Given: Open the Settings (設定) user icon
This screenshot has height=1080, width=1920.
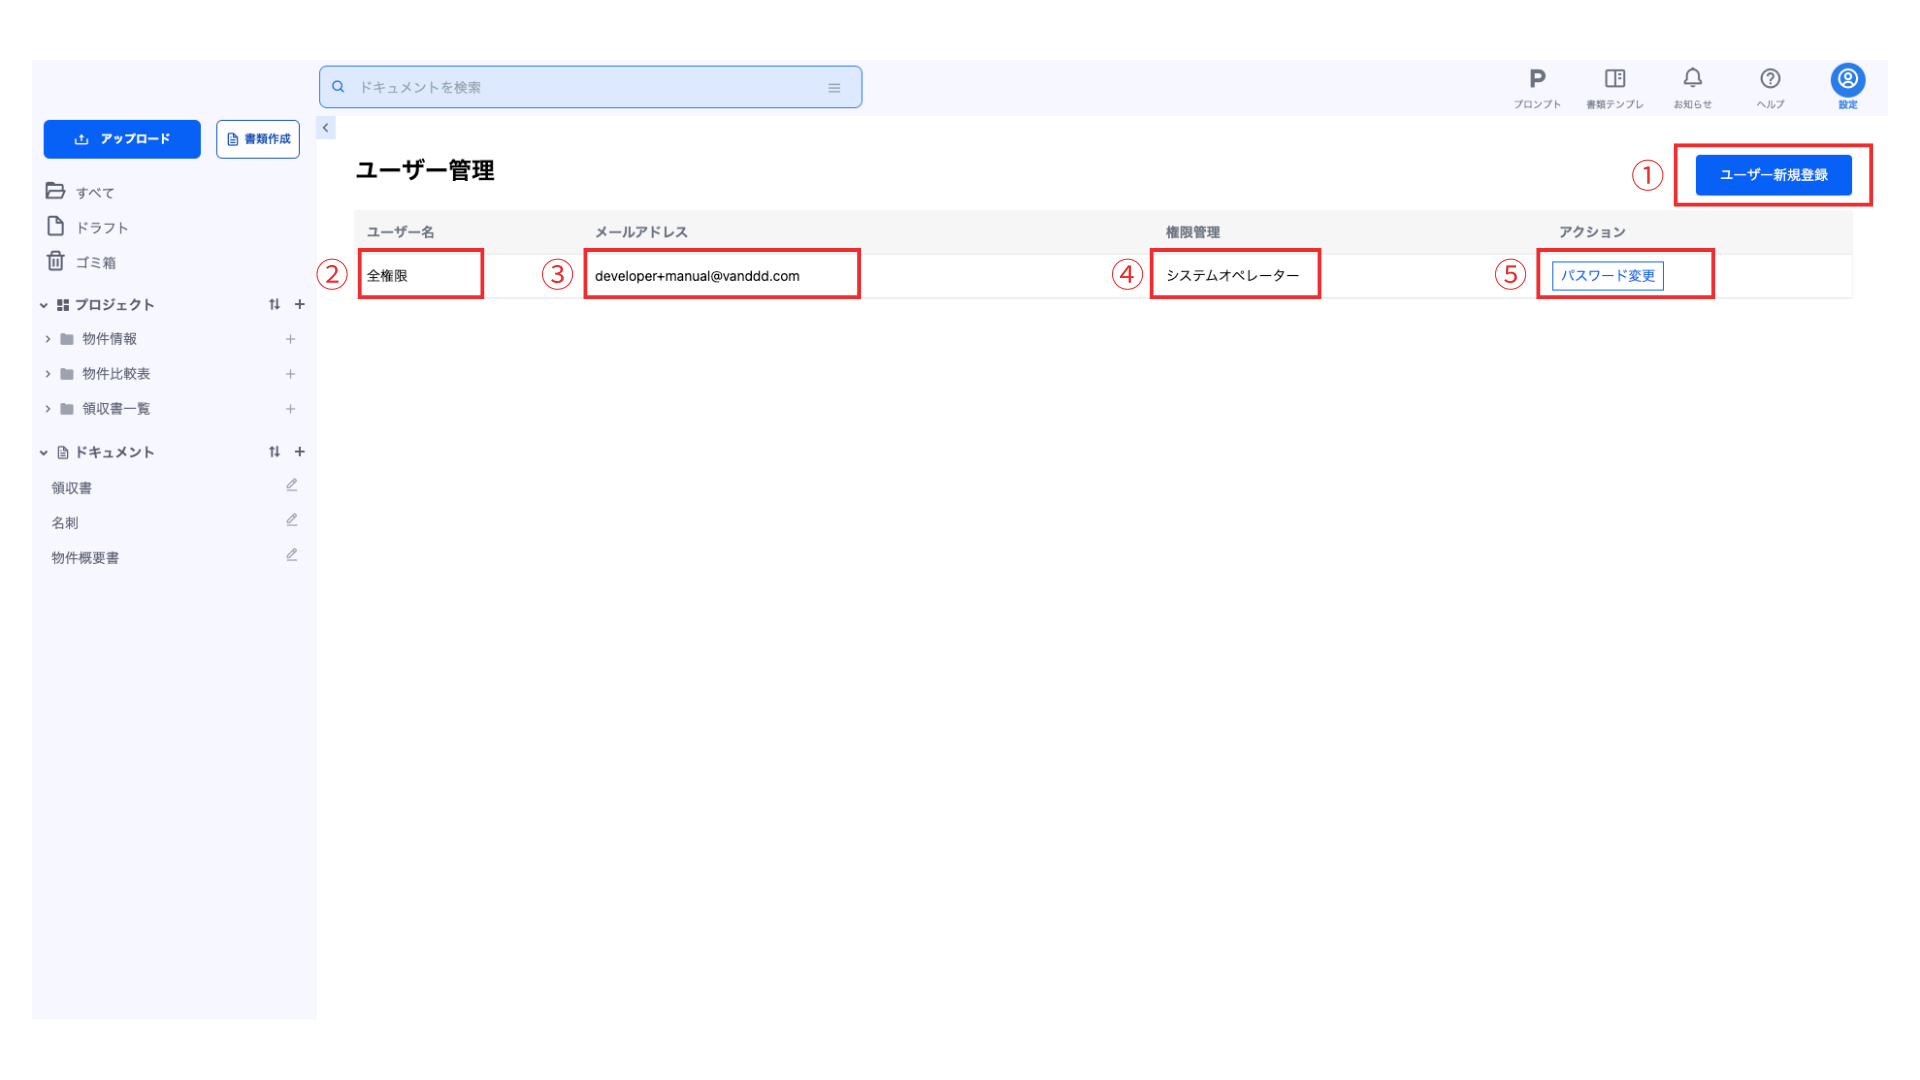Looking at the screenshot, I should (1847, 80).
